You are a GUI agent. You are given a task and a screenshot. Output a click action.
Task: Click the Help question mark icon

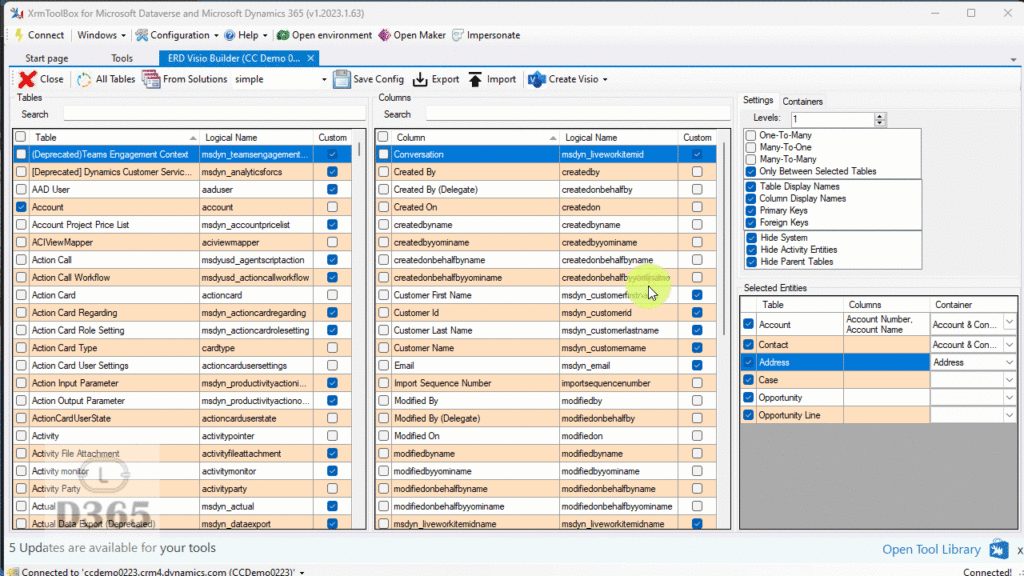(x=229, y=35)
